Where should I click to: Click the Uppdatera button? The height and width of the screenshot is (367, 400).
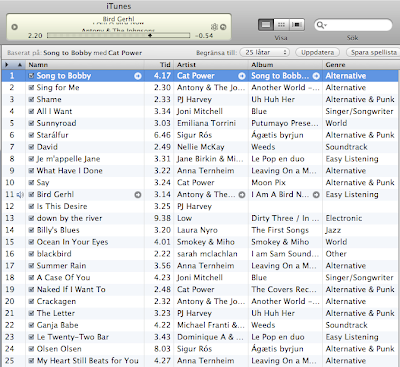coord(318,52)
